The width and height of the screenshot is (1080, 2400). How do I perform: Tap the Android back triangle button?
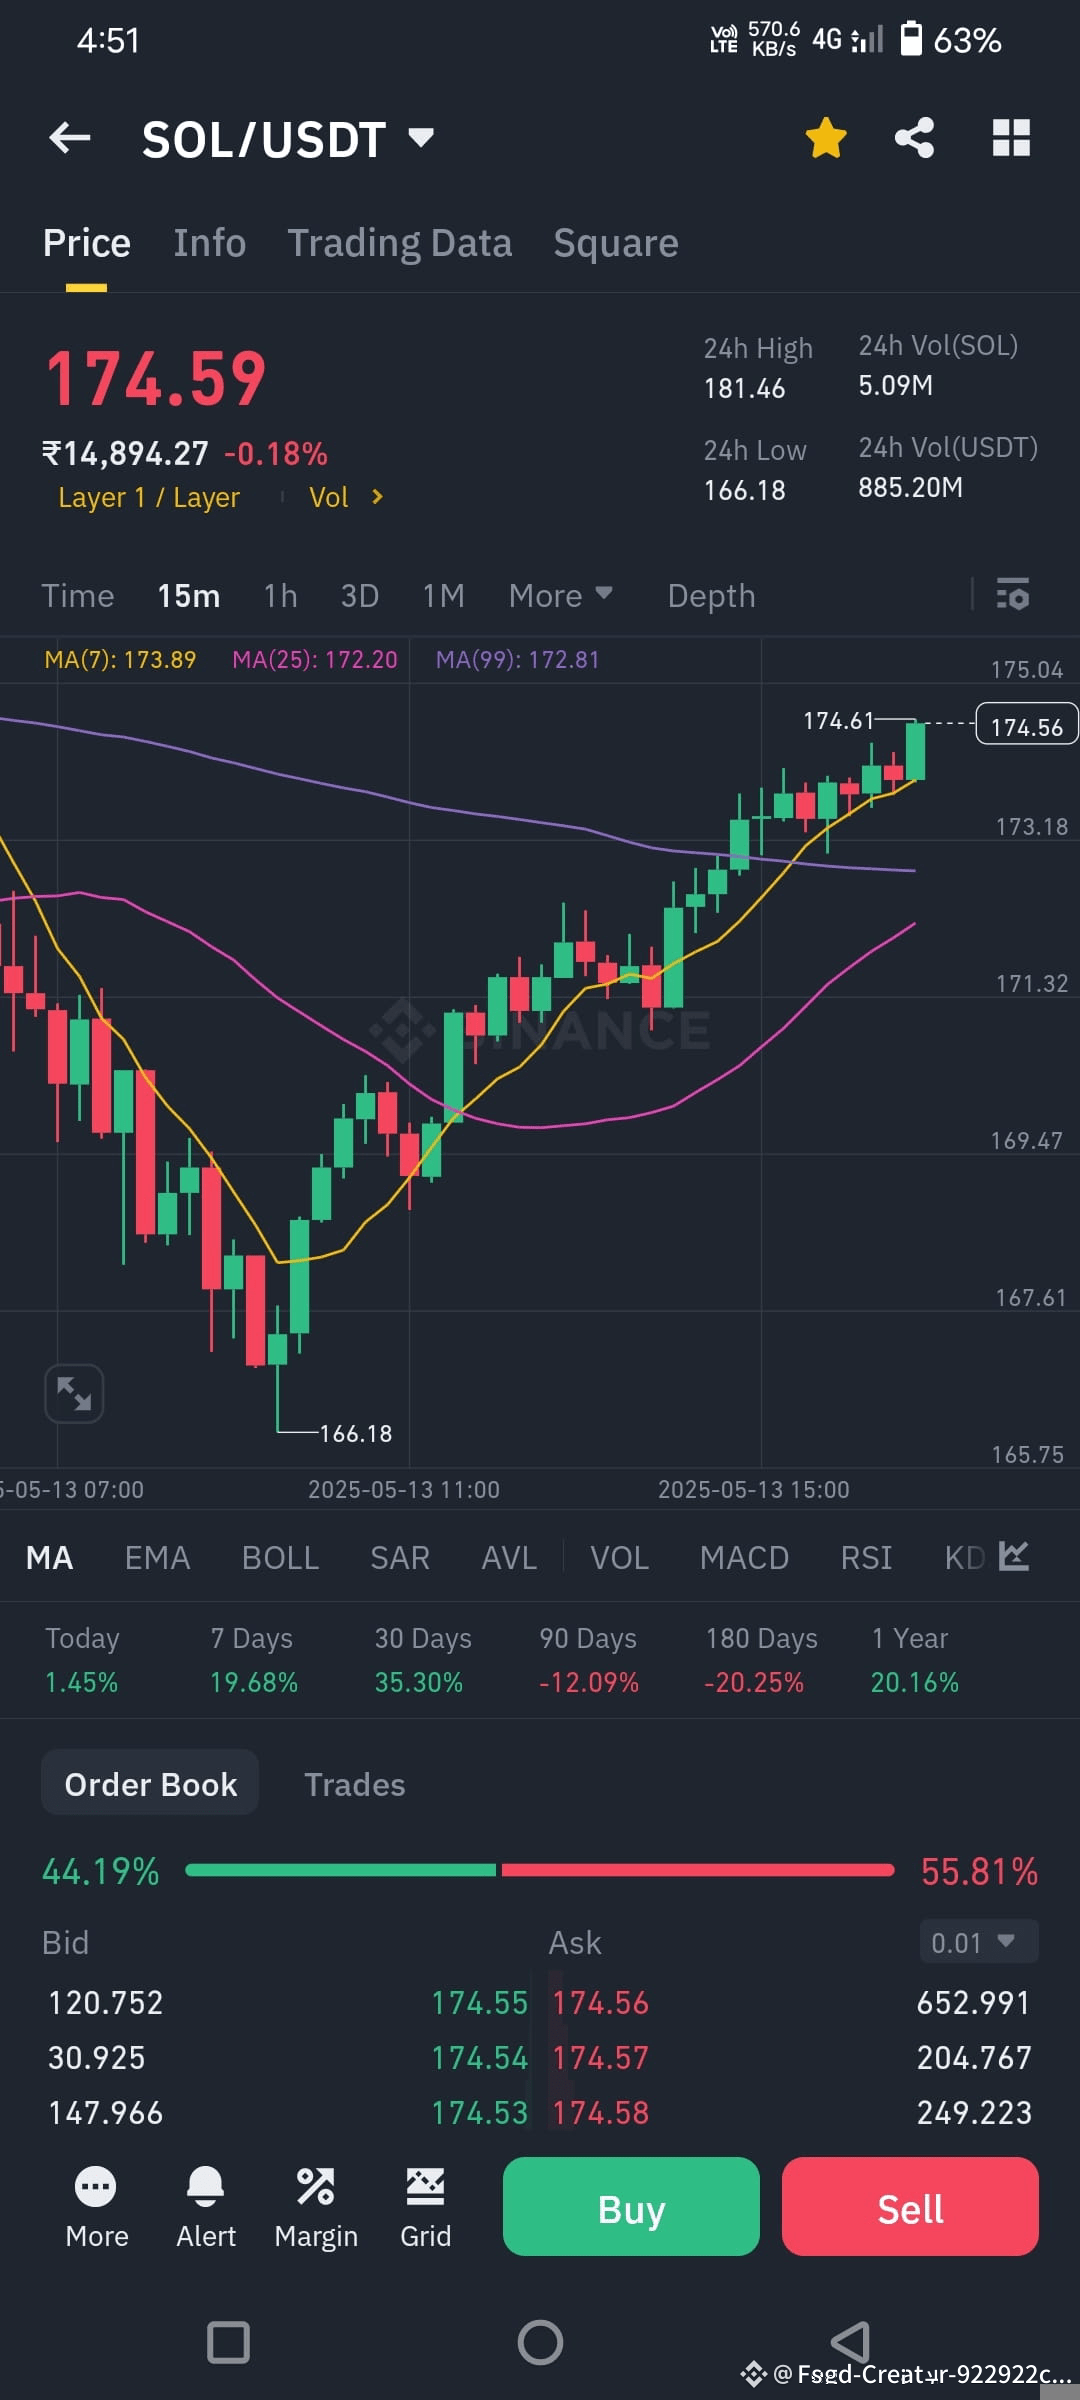pos(850,2342)
